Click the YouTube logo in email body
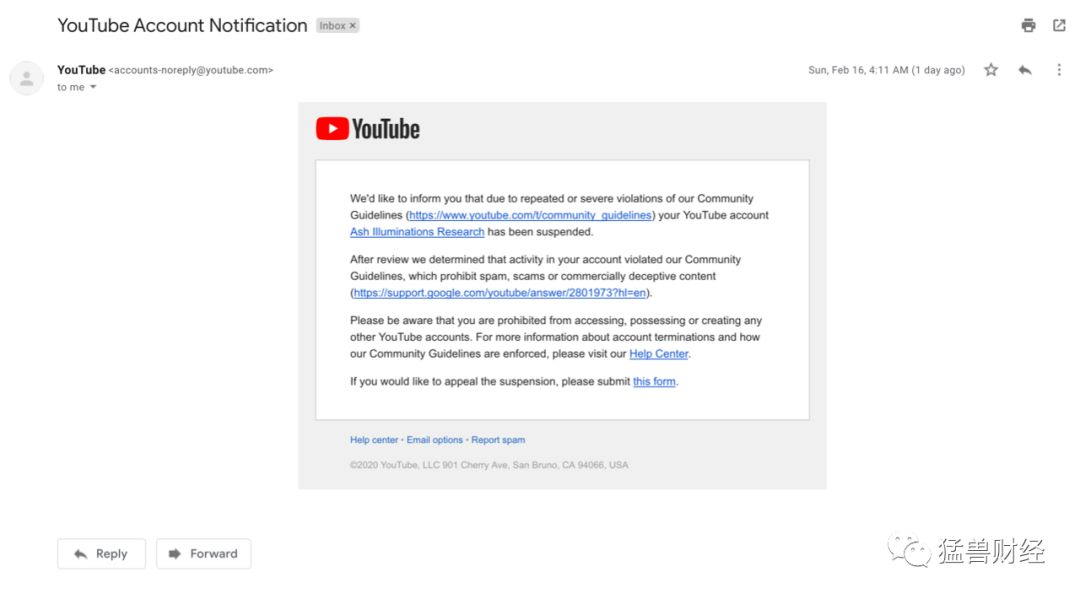Screen dimensions: 1080x599 pos(368,129)
